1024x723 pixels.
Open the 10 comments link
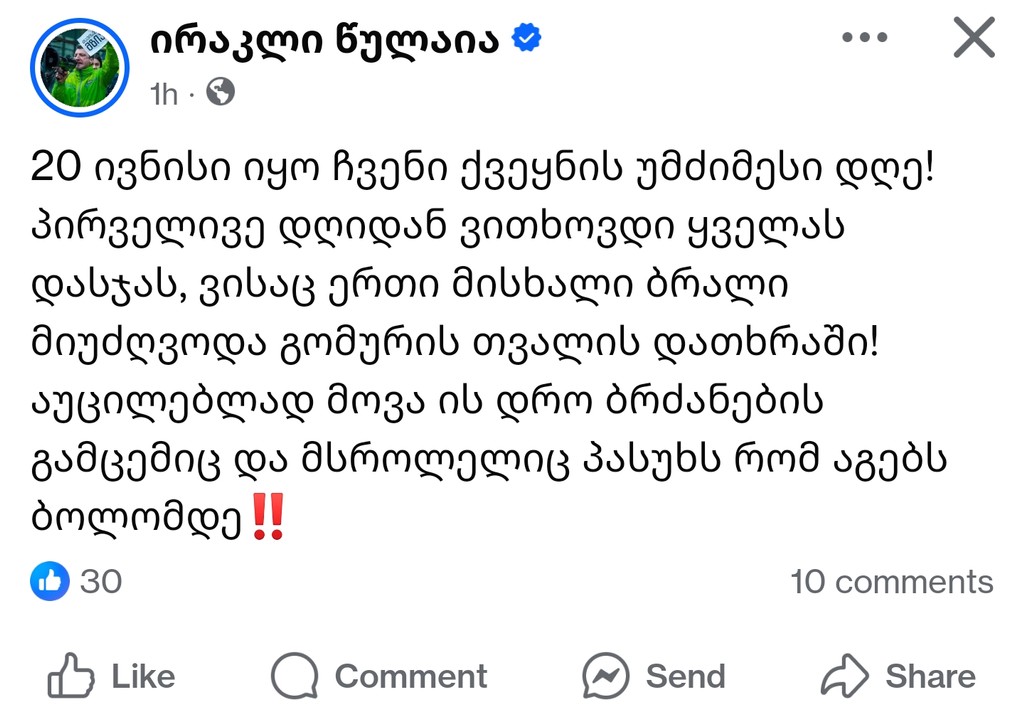coord(891,581)
